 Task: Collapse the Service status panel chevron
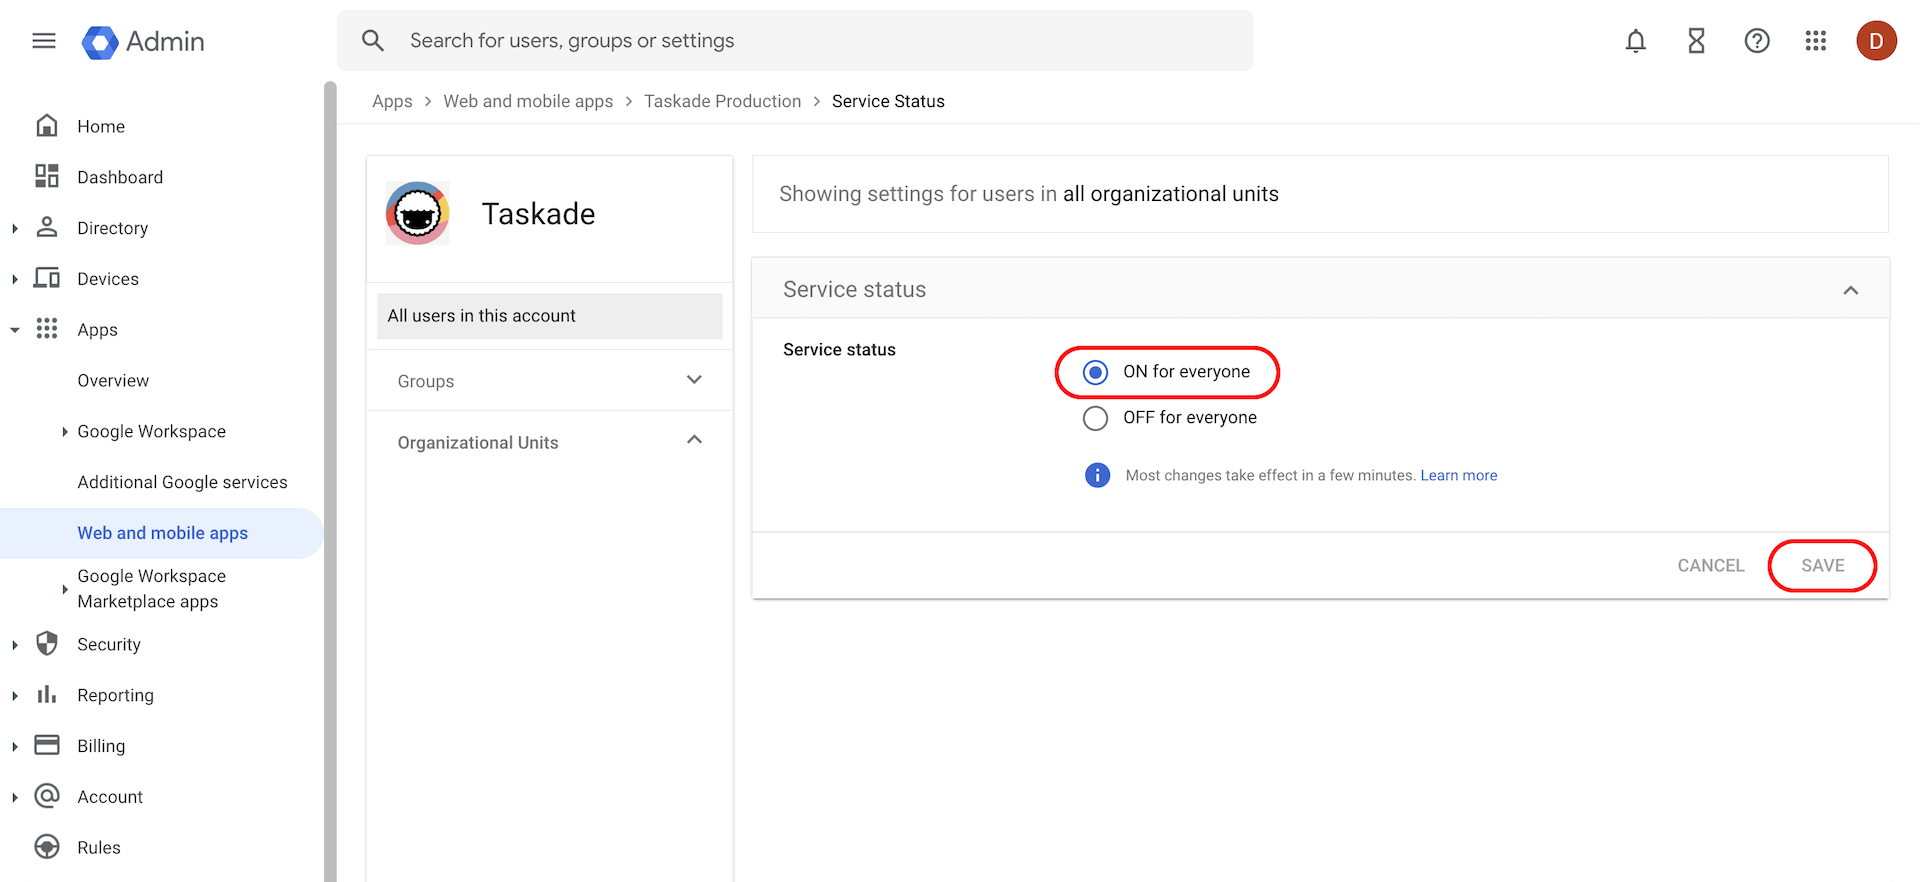pos(1851,290)
